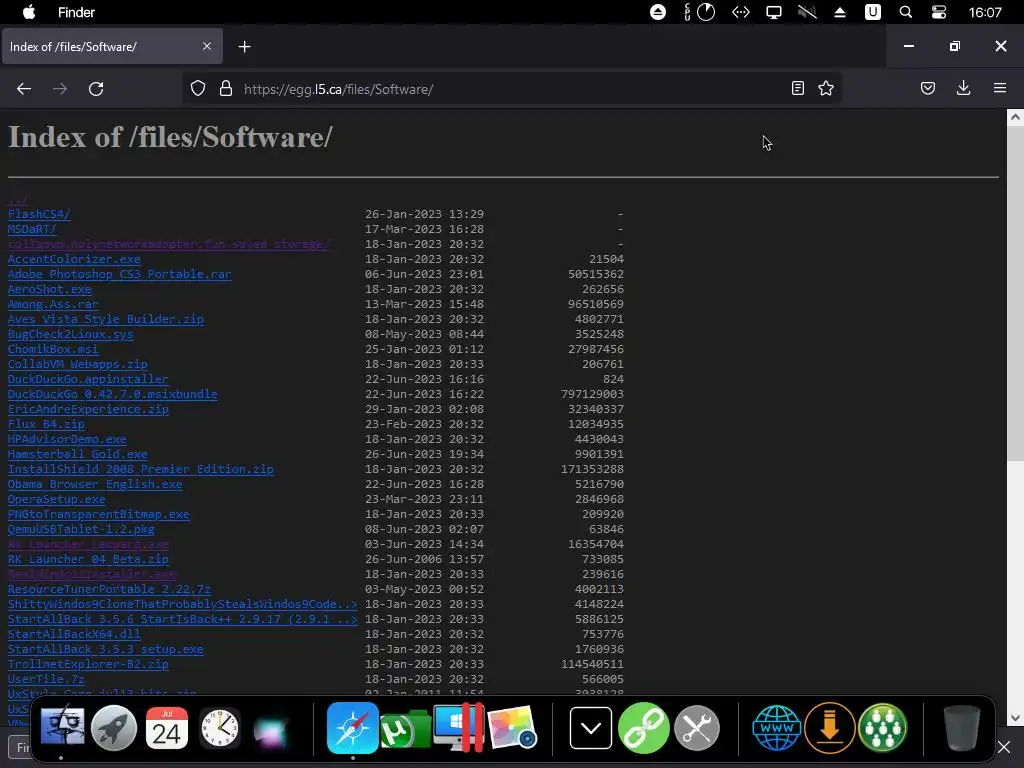This screenshot has width=1024, height=768.
Task: Click the CollabVM Webapps.zip link
Action: pos(78,364)
